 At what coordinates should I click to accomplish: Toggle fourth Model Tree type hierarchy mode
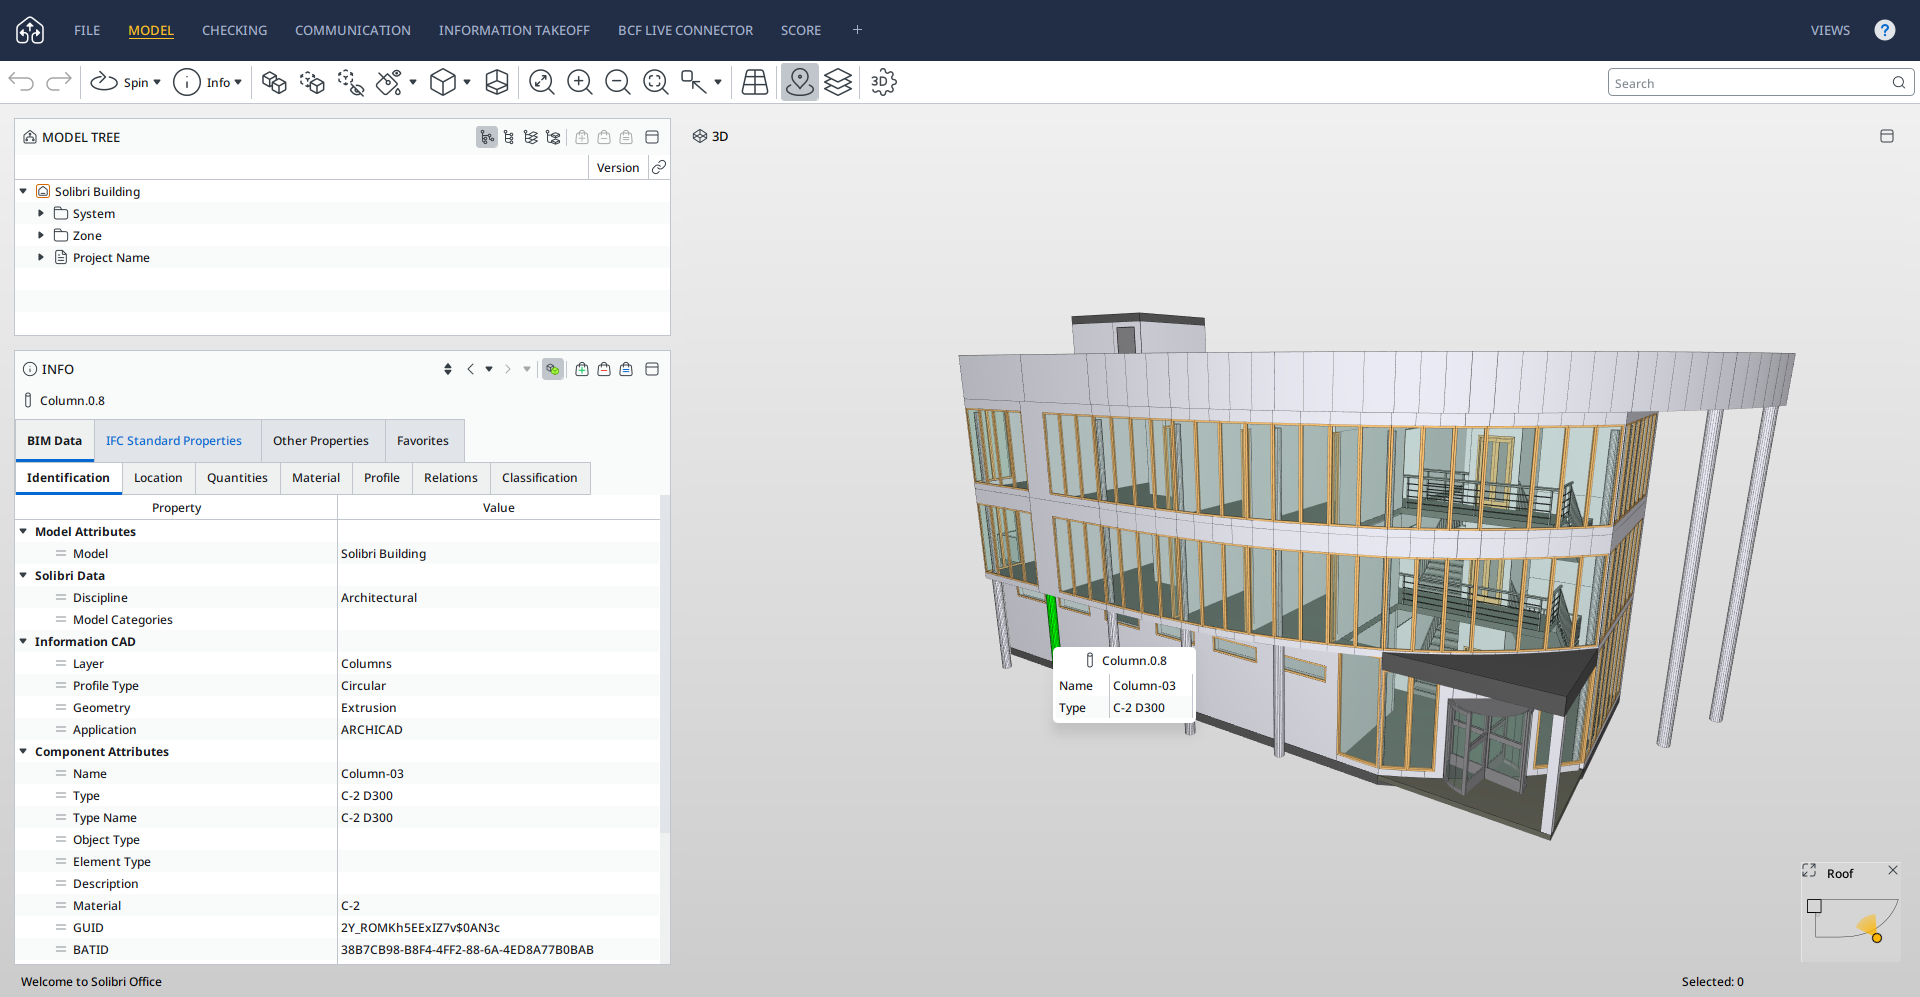coord(553,137)
